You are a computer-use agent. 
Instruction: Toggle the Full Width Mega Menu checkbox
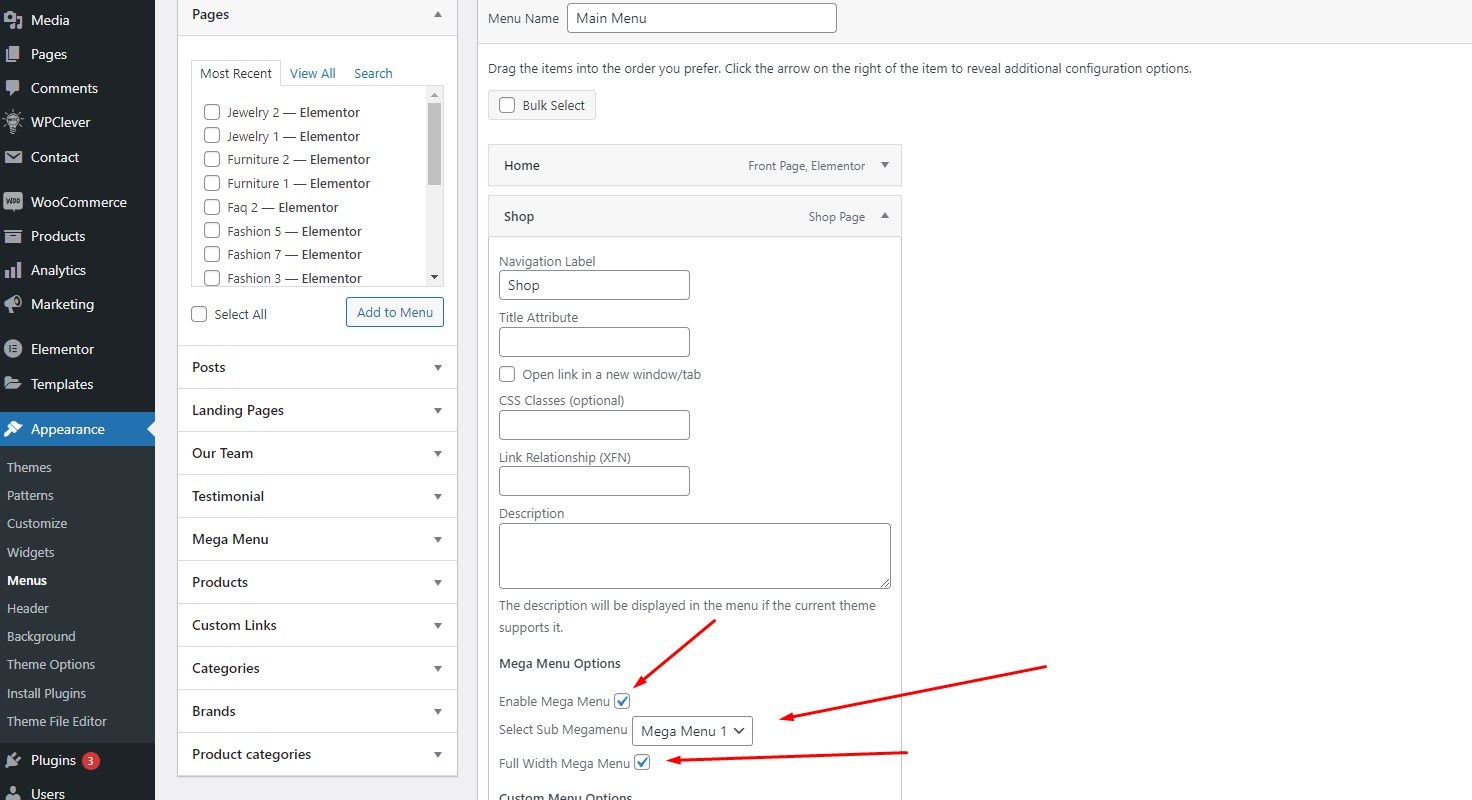pos(643,763)
